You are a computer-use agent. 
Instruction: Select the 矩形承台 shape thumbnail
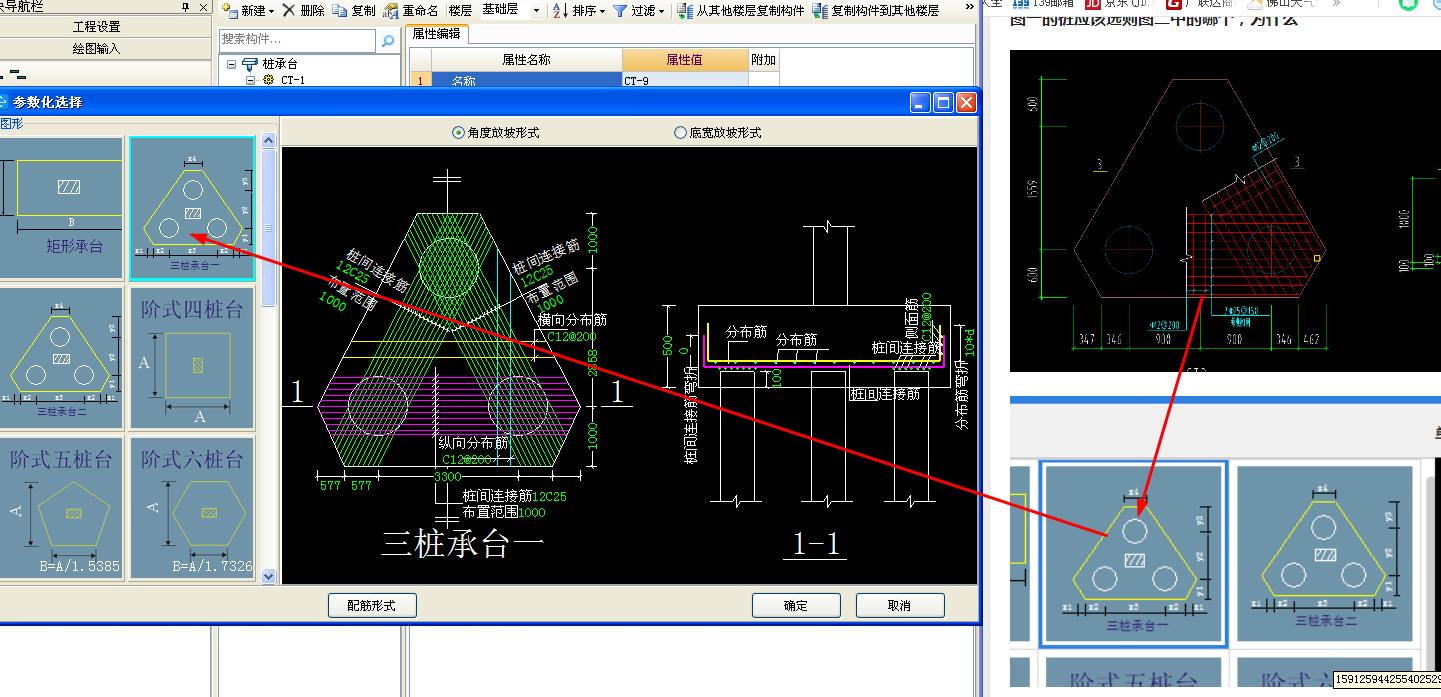(x=61, y=208)
